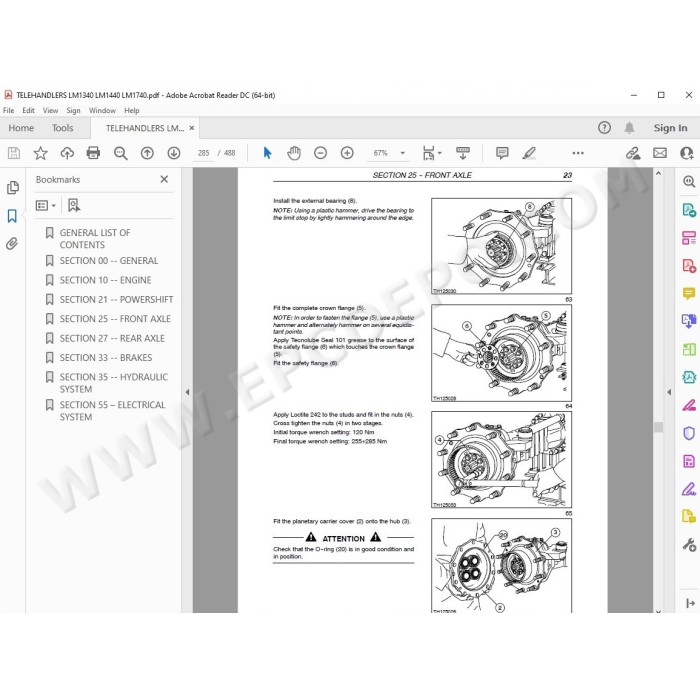The width and height of the screenshot is (700, 700).
Task: Toggle the Bookmarks panel icon
Action: coord(12,216)
